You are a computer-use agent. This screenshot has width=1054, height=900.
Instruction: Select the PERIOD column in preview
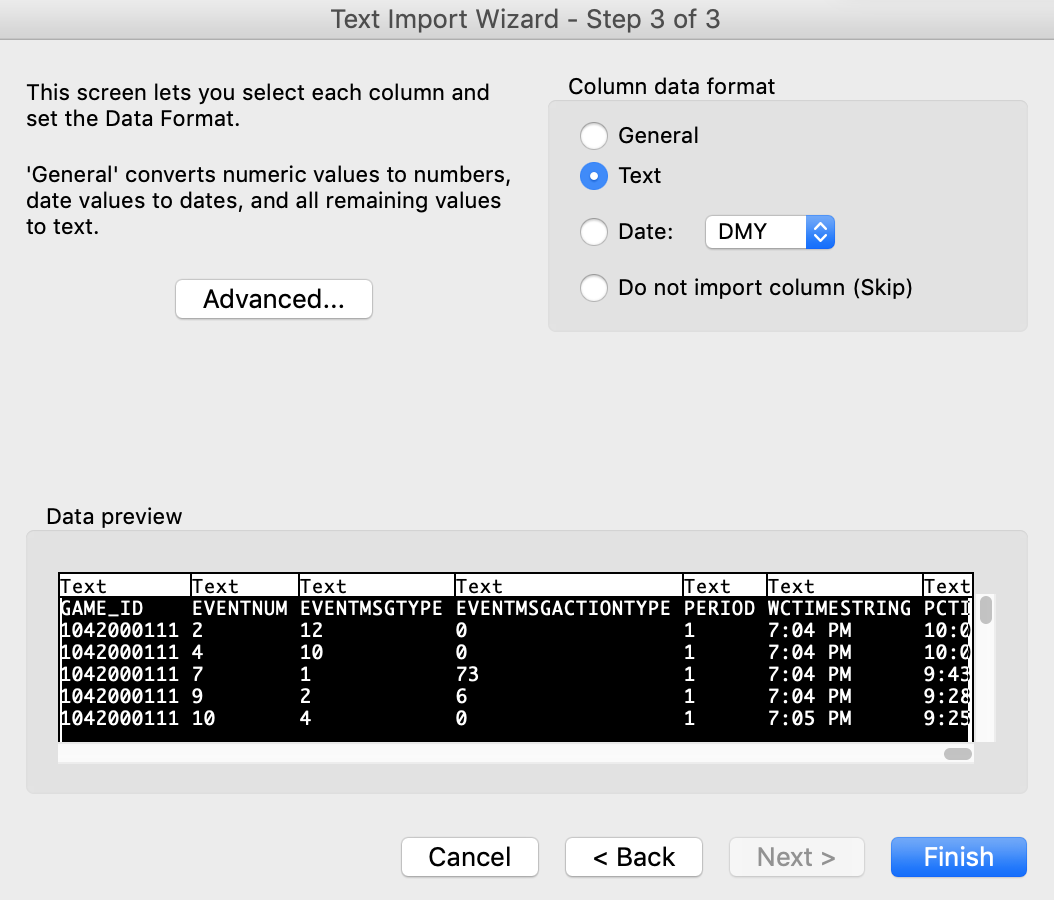tap(720, 608)
